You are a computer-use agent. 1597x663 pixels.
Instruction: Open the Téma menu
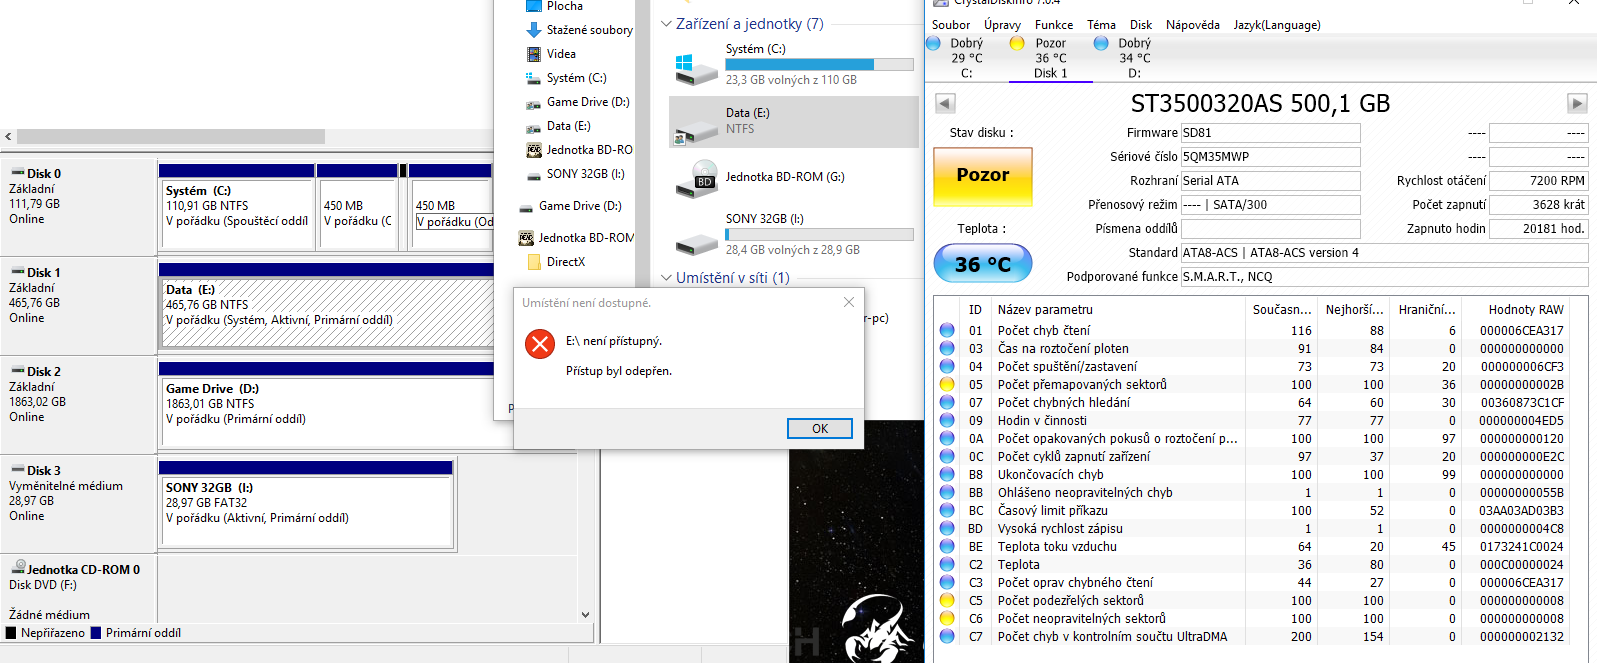click(x=1101, y=25)
